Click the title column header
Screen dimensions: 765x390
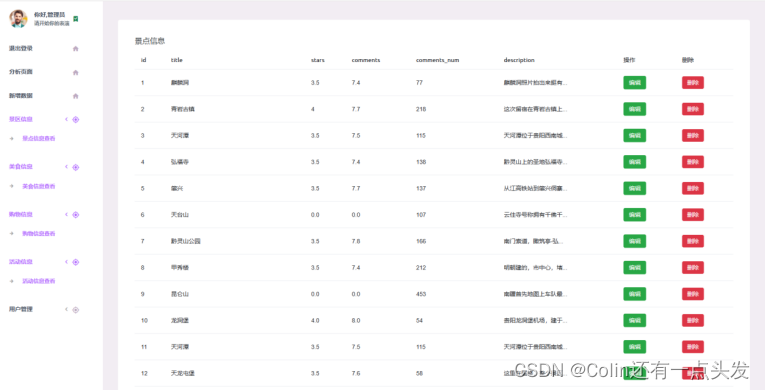point(177,60)
